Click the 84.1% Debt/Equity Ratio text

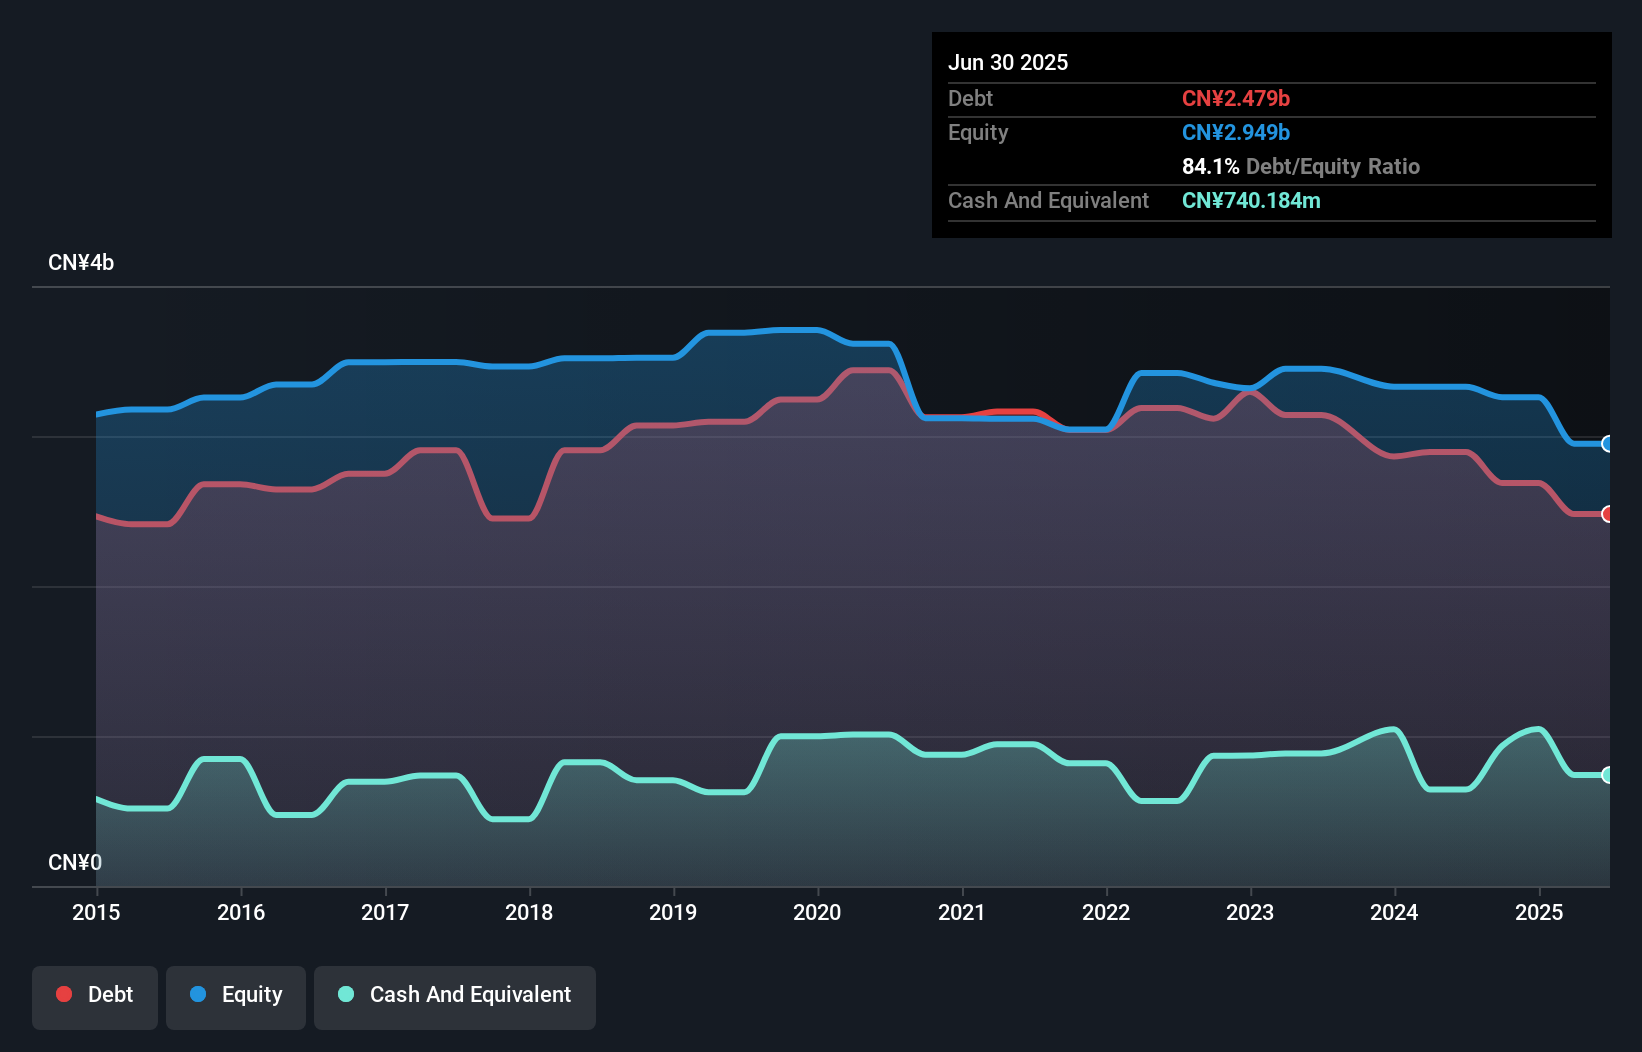coord(1301,166)
